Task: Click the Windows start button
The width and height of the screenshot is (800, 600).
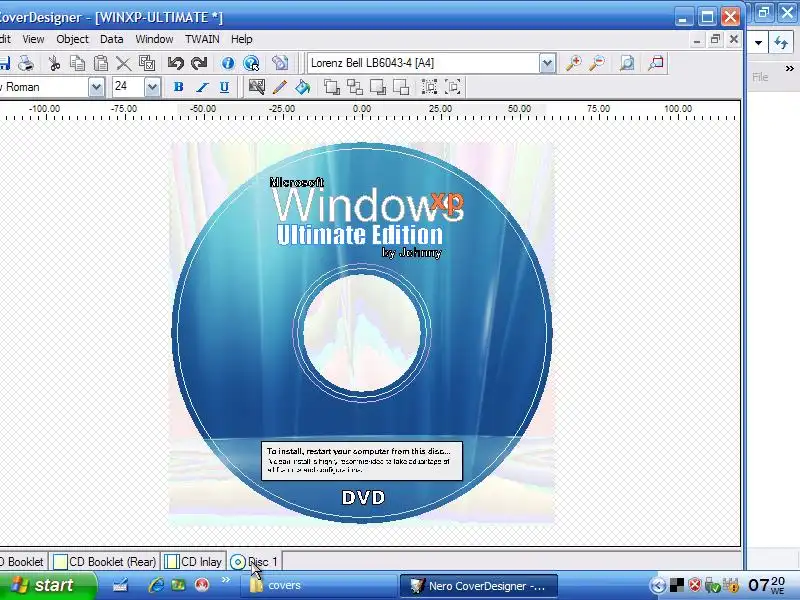Action: (x=47, y=585)
